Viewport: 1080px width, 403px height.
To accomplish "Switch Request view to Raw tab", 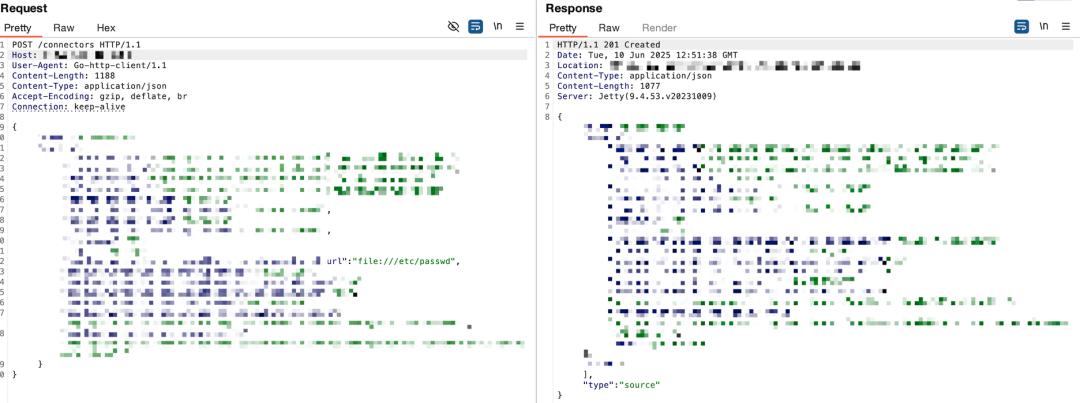I will pyautogui.click(x=64, y=28).
